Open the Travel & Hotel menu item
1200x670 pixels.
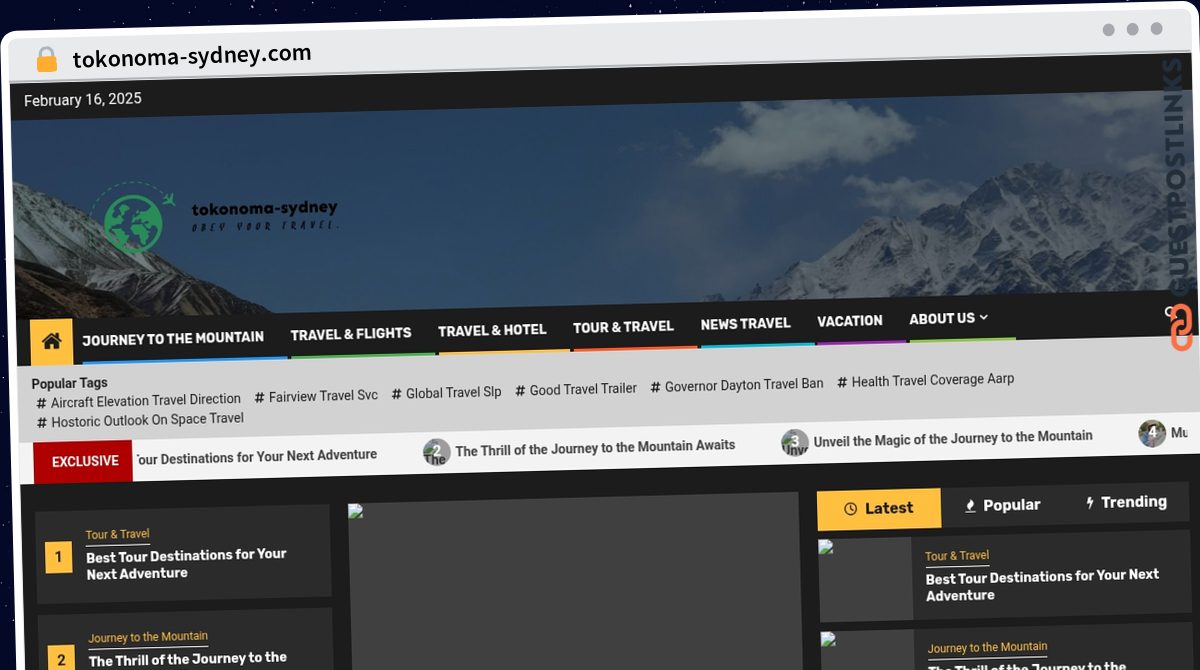tap(492, 330)
